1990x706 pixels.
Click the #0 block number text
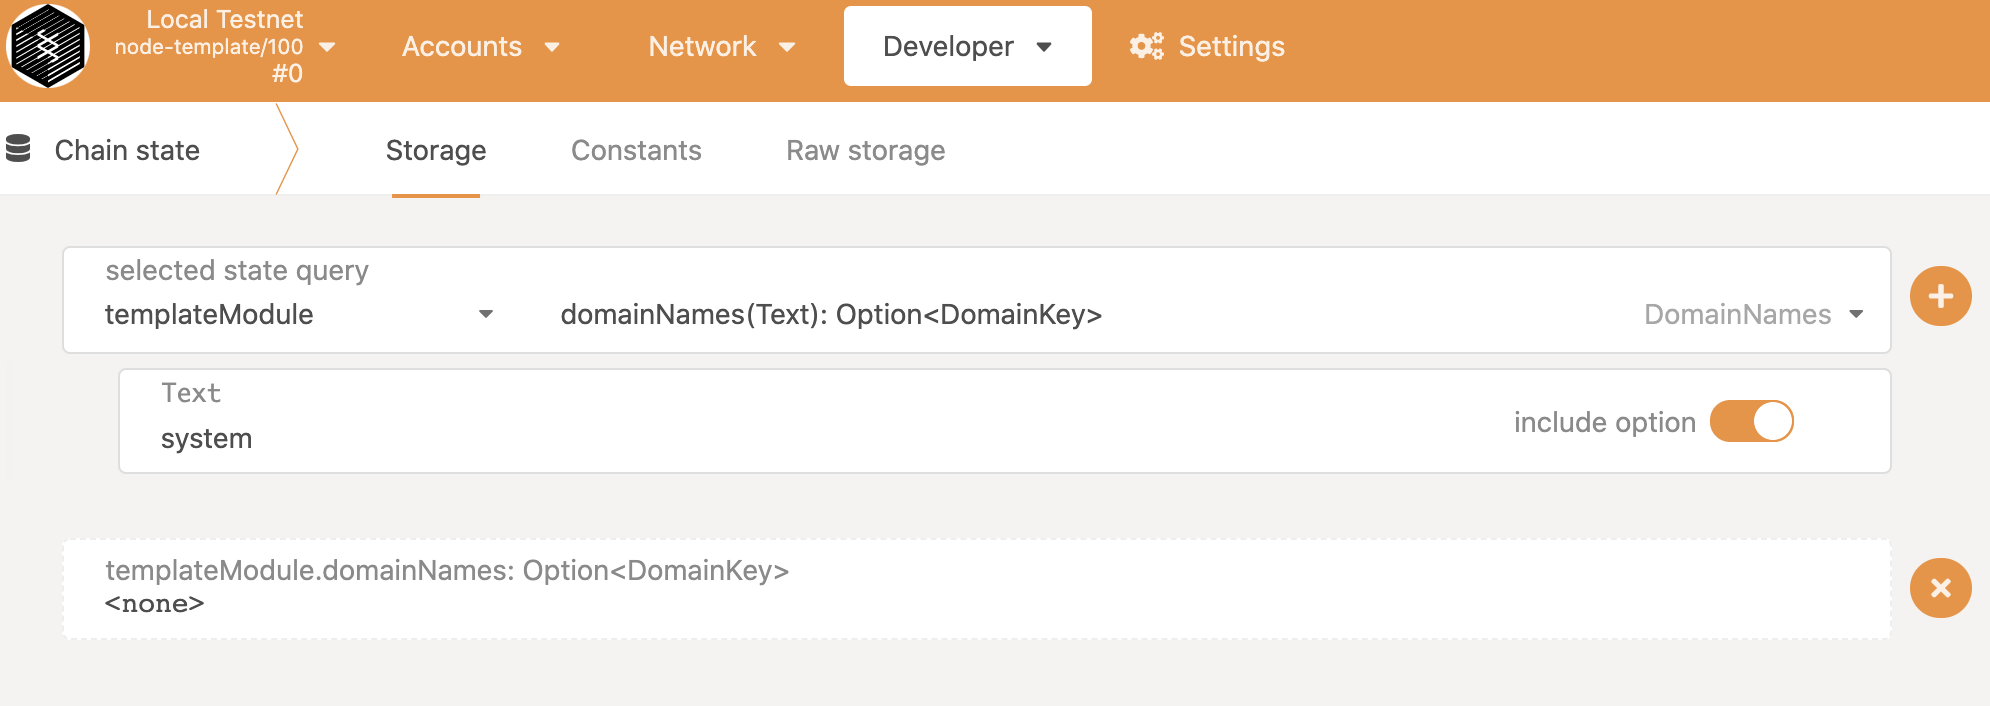(287, 73)
